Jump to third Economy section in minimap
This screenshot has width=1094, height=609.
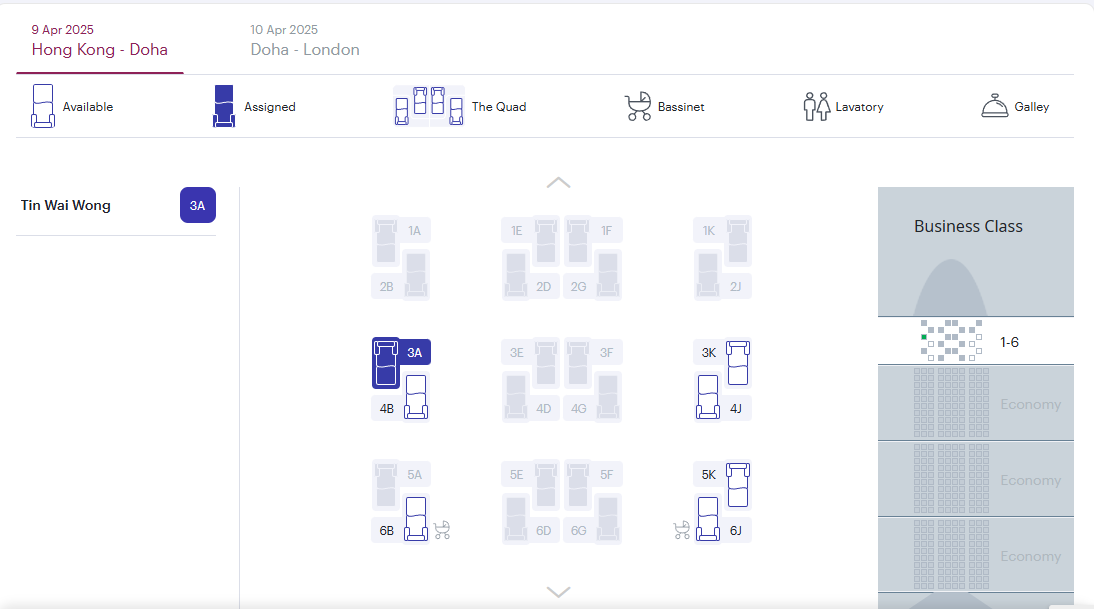click(x=975, y=555)
